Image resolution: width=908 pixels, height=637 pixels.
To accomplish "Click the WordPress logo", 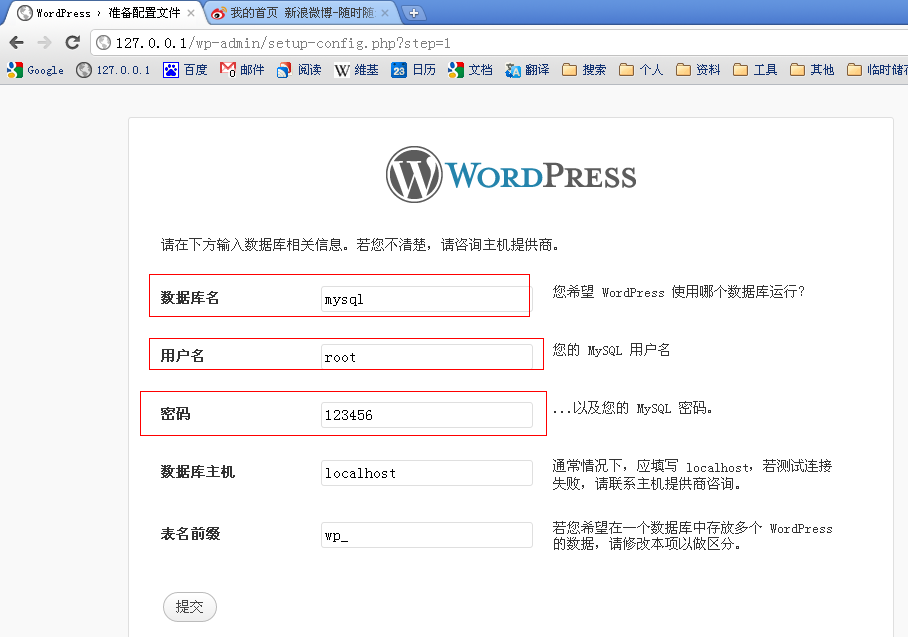I will 511,175.
